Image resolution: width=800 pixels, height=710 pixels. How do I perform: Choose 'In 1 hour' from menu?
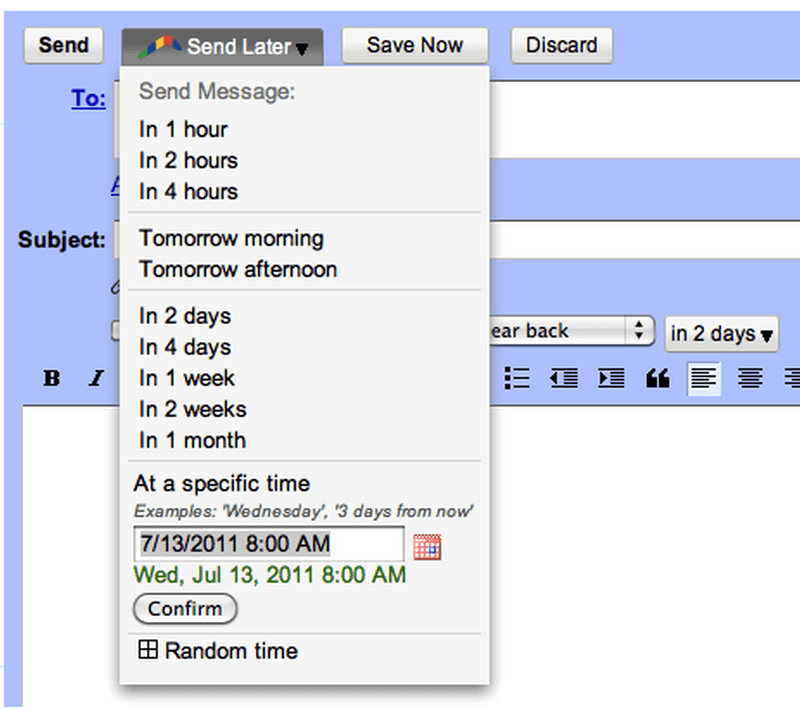point(183,129)
